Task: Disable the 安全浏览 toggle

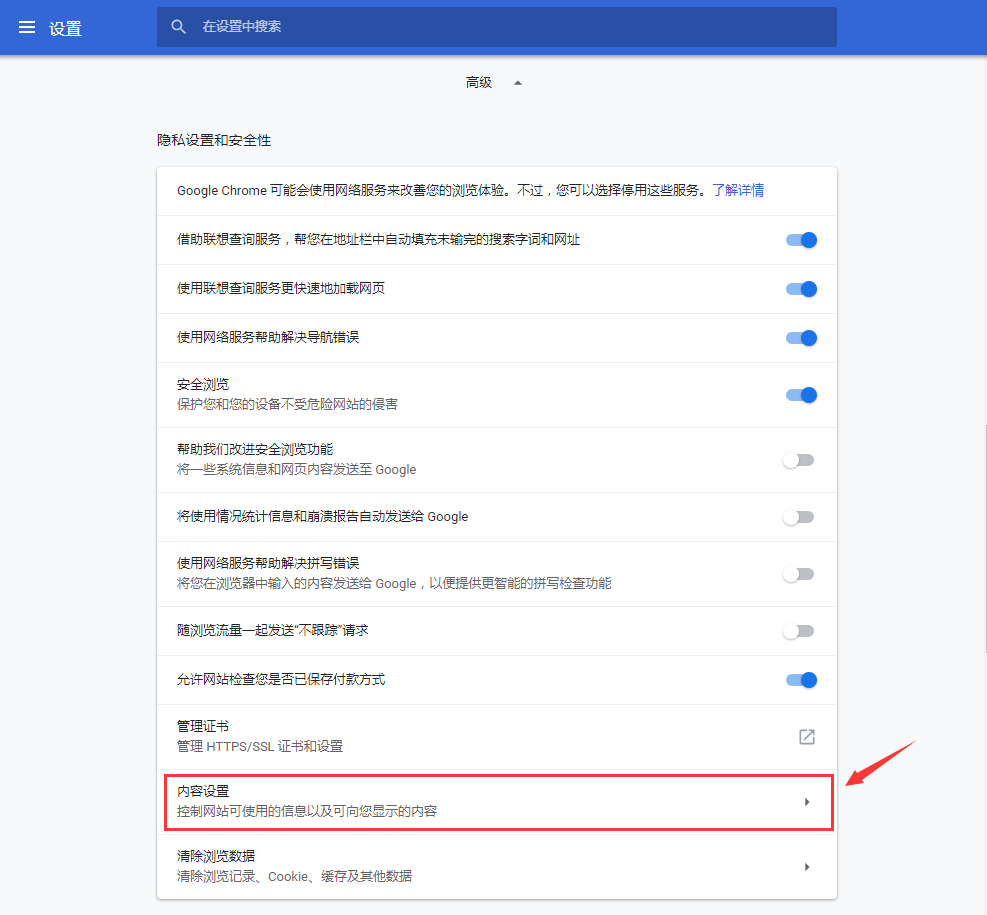Action: coord(801,395)
